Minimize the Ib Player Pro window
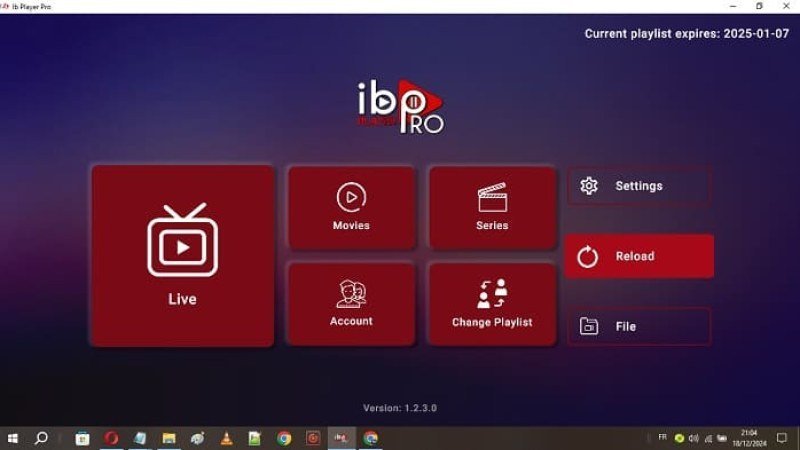800x450 pixels. tap(733, 6)
